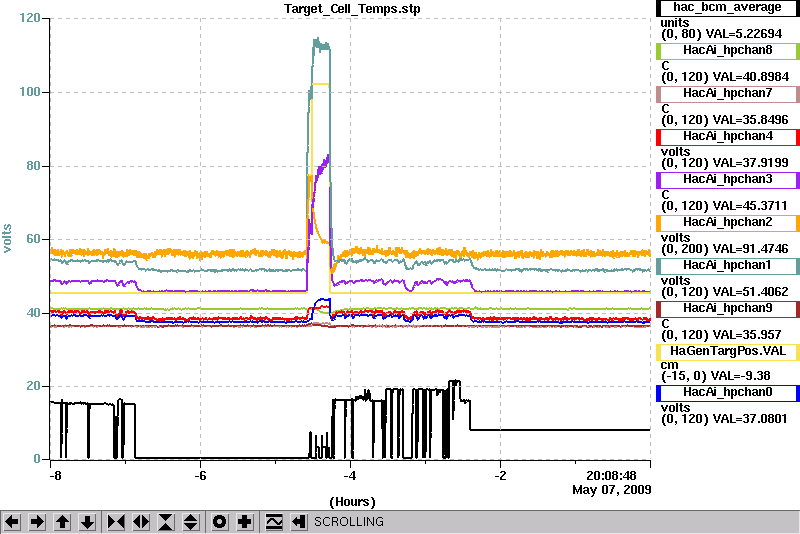Click the rotated 'volts' y-axis label
800x534 pixels.
coord(7,239)
